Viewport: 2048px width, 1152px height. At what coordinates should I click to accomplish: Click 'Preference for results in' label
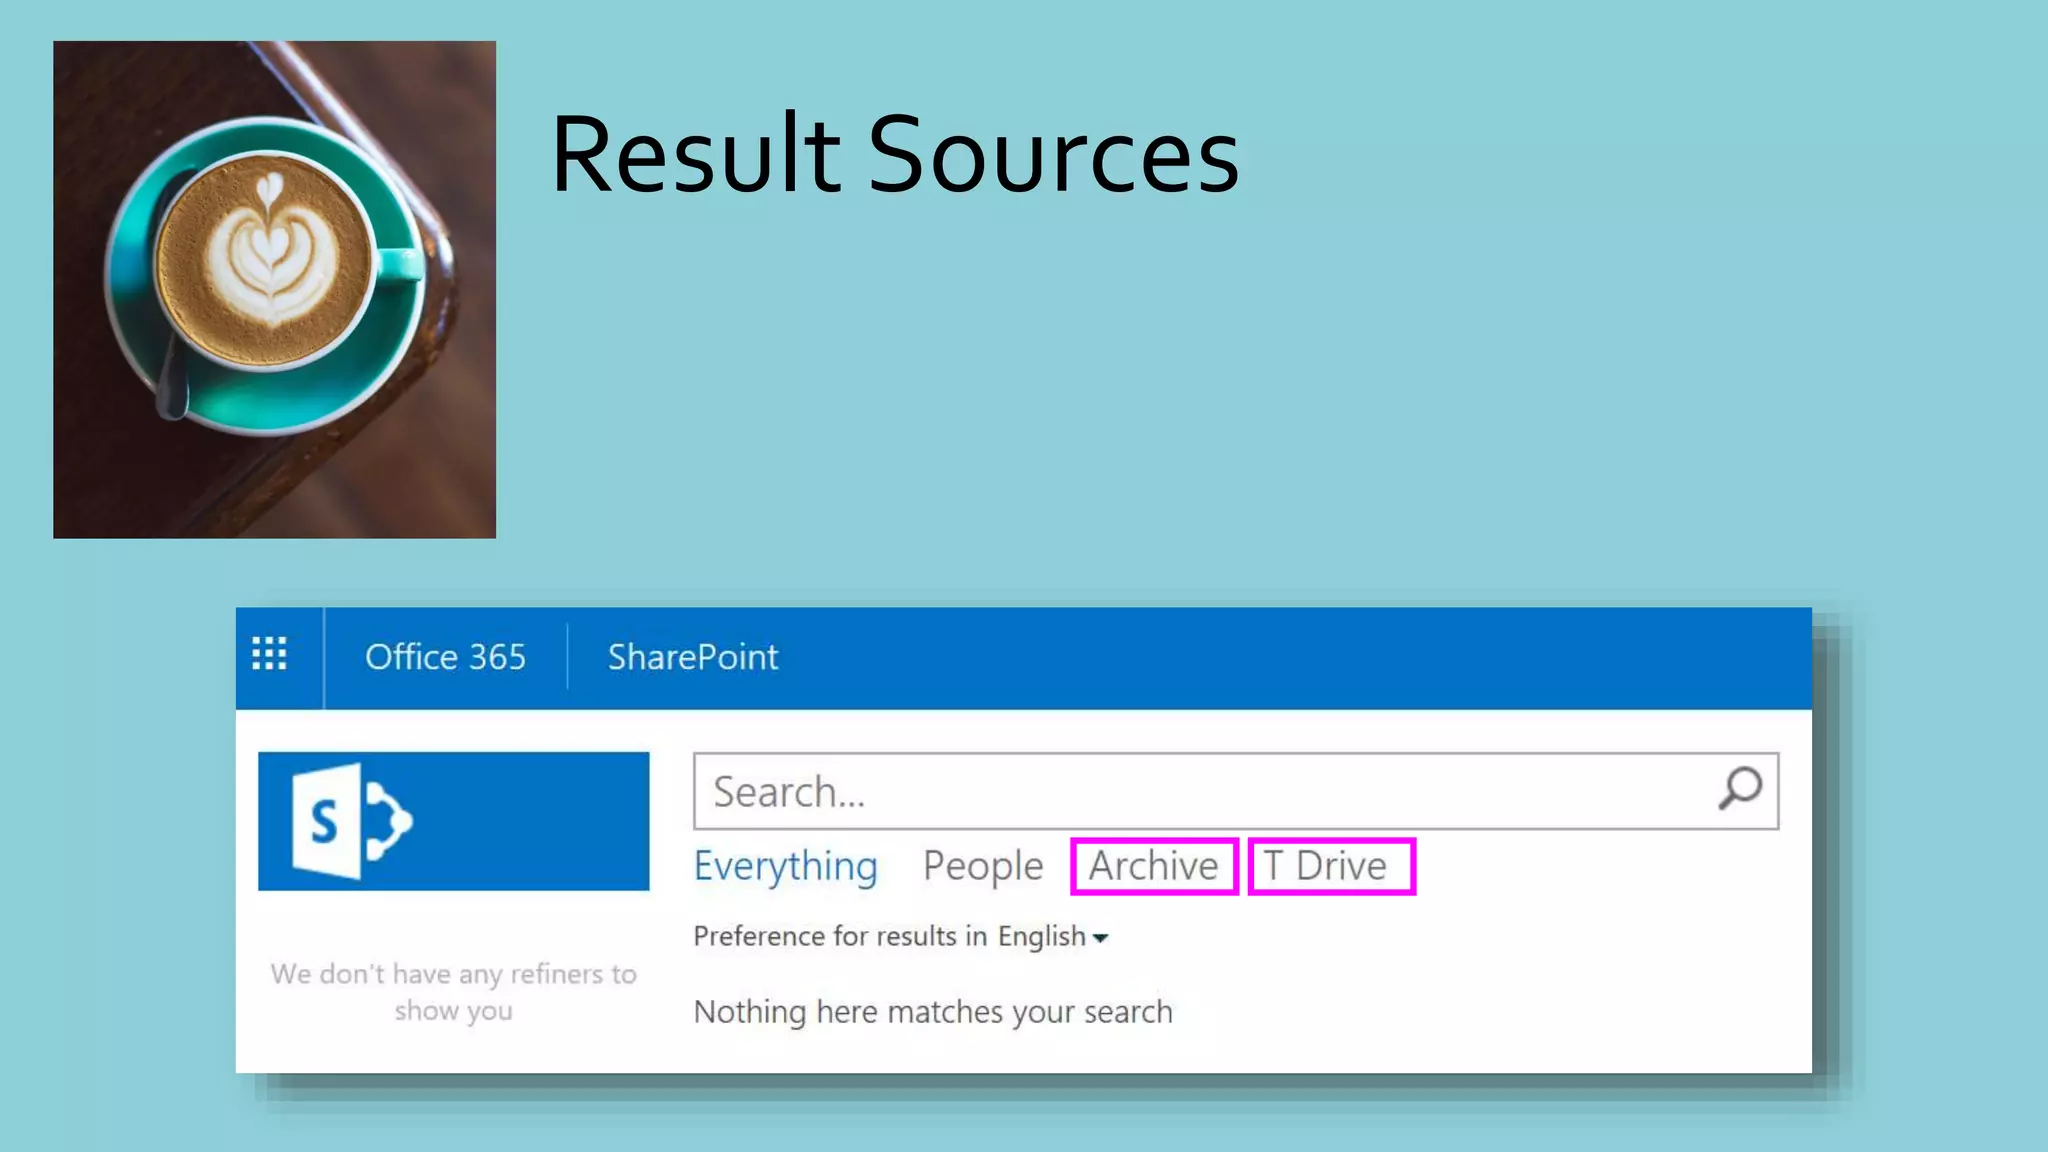coord(840,936)
